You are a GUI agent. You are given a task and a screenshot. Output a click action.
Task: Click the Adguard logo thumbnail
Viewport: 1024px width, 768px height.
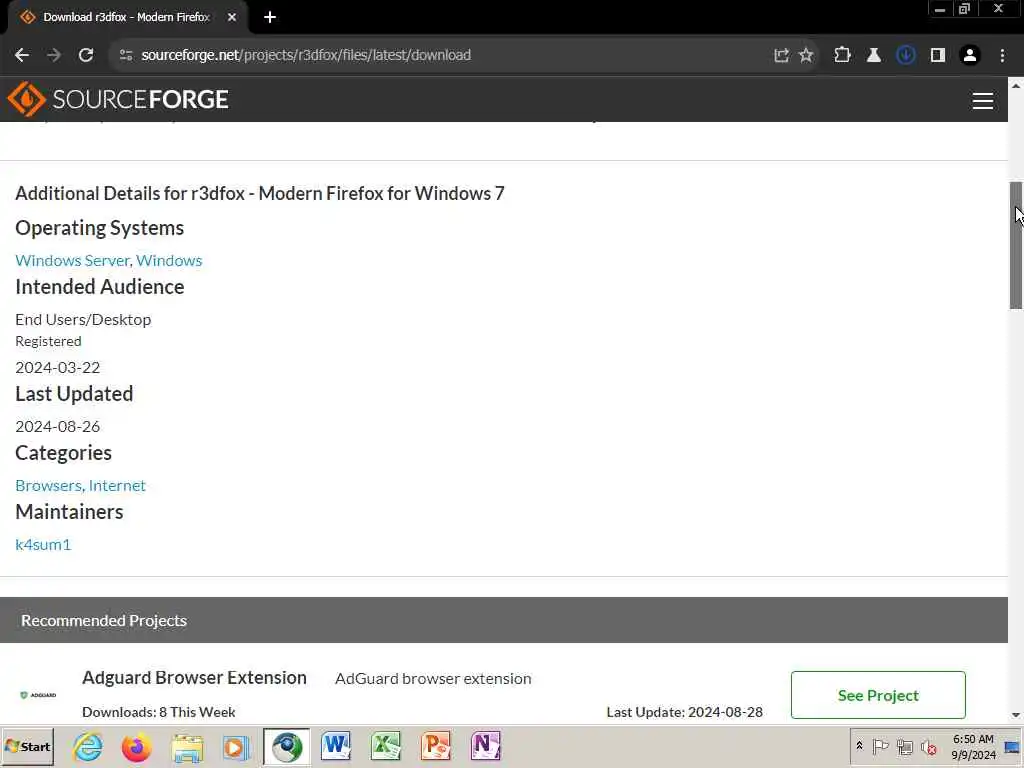[x=39, y=695]
